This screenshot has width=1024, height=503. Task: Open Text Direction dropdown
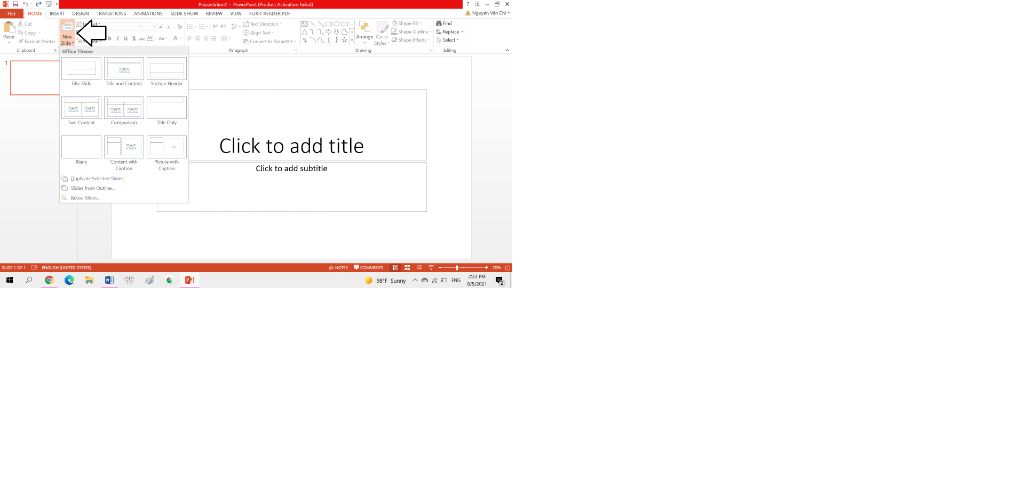(263, 24)
